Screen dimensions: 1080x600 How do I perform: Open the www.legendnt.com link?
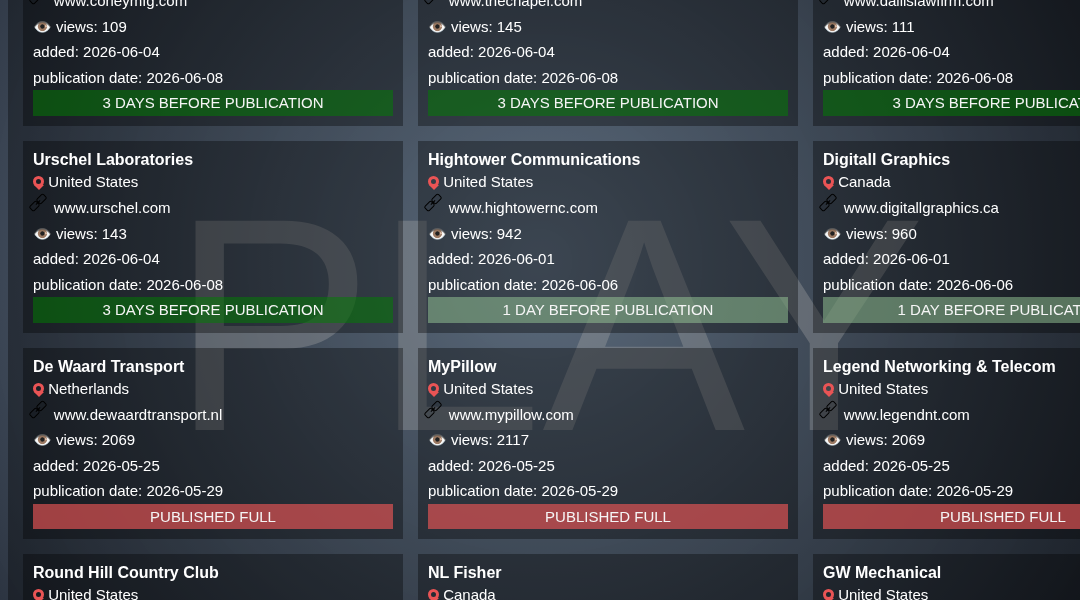point(906,415)
